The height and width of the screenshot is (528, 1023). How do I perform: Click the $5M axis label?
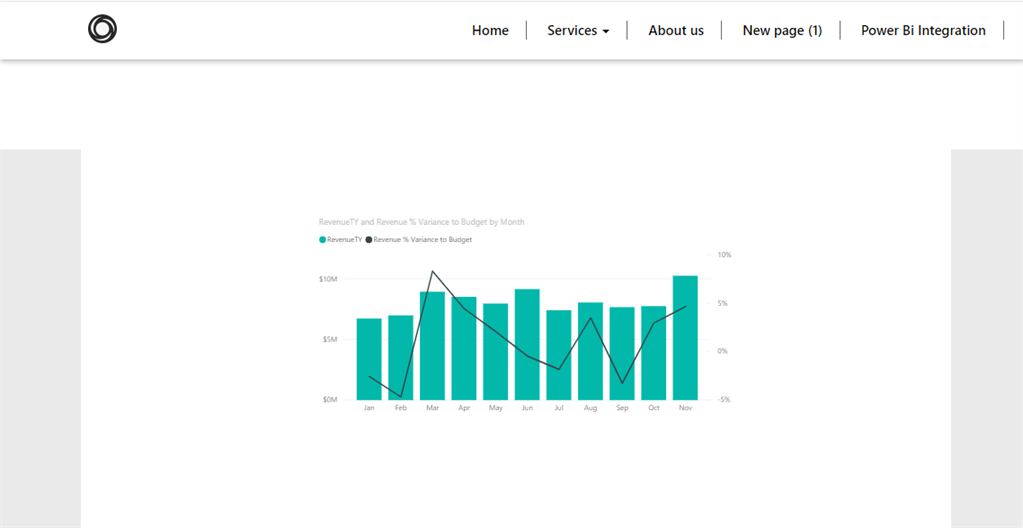point(329,339)
